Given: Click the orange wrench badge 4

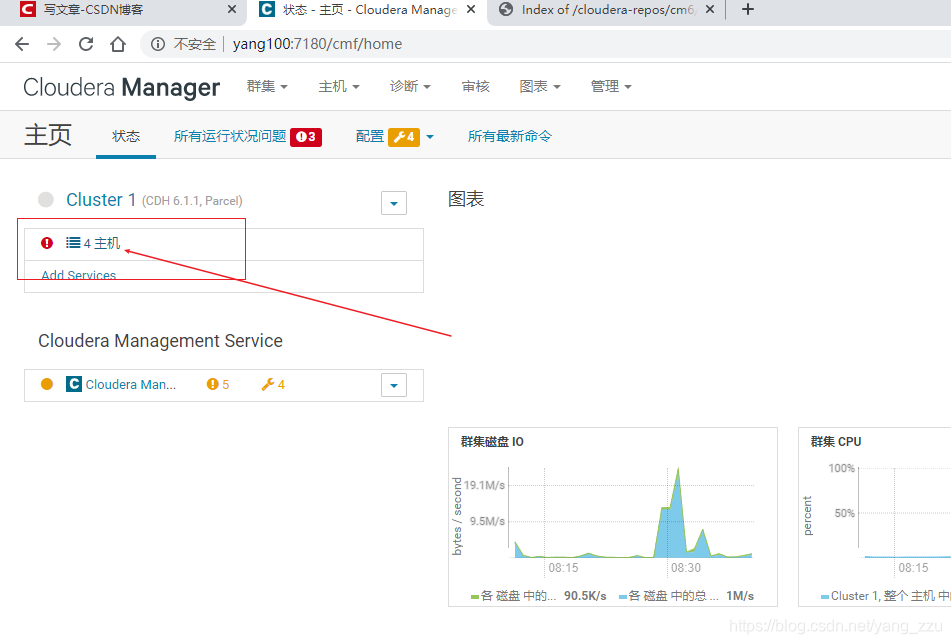Looking at the screenshot, I should point(404,137).
